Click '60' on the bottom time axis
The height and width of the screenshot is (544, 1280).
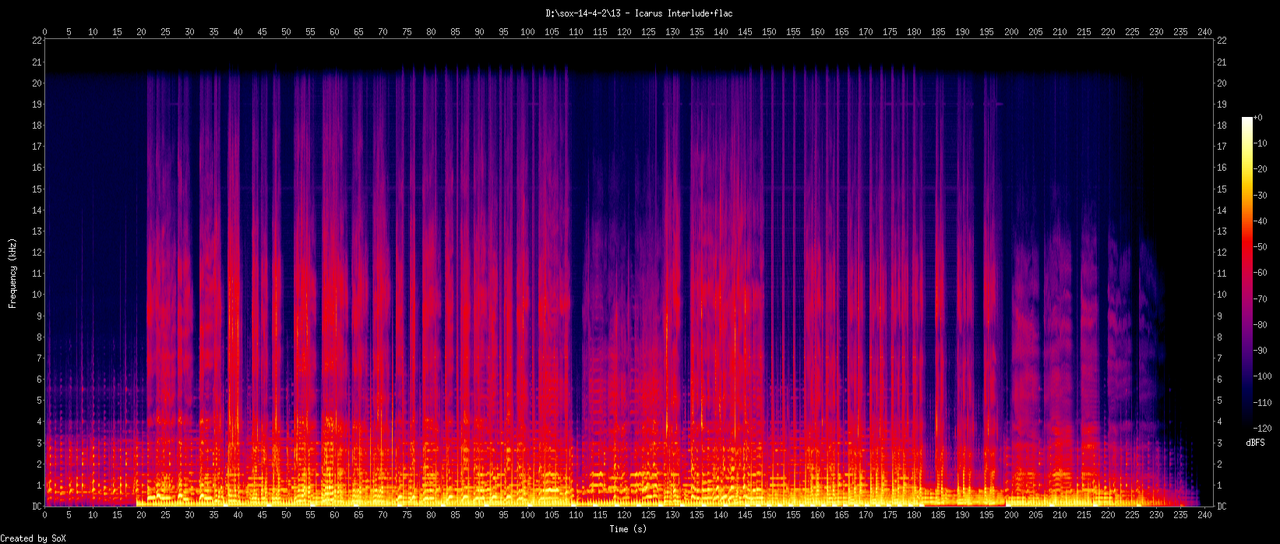click(x=334, y=517)
